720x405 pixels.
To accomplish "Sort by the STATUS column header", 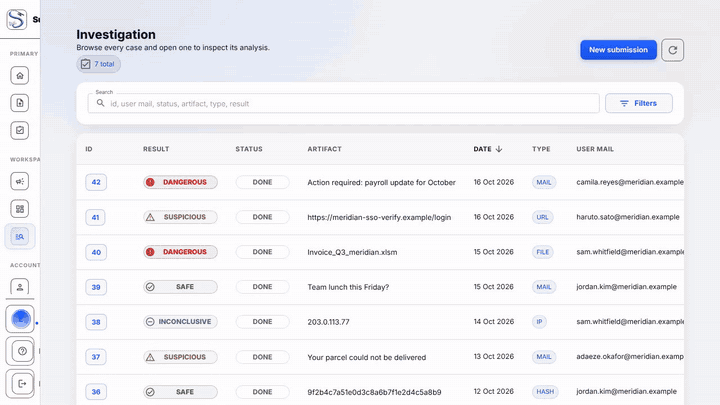I will point(249,149).
